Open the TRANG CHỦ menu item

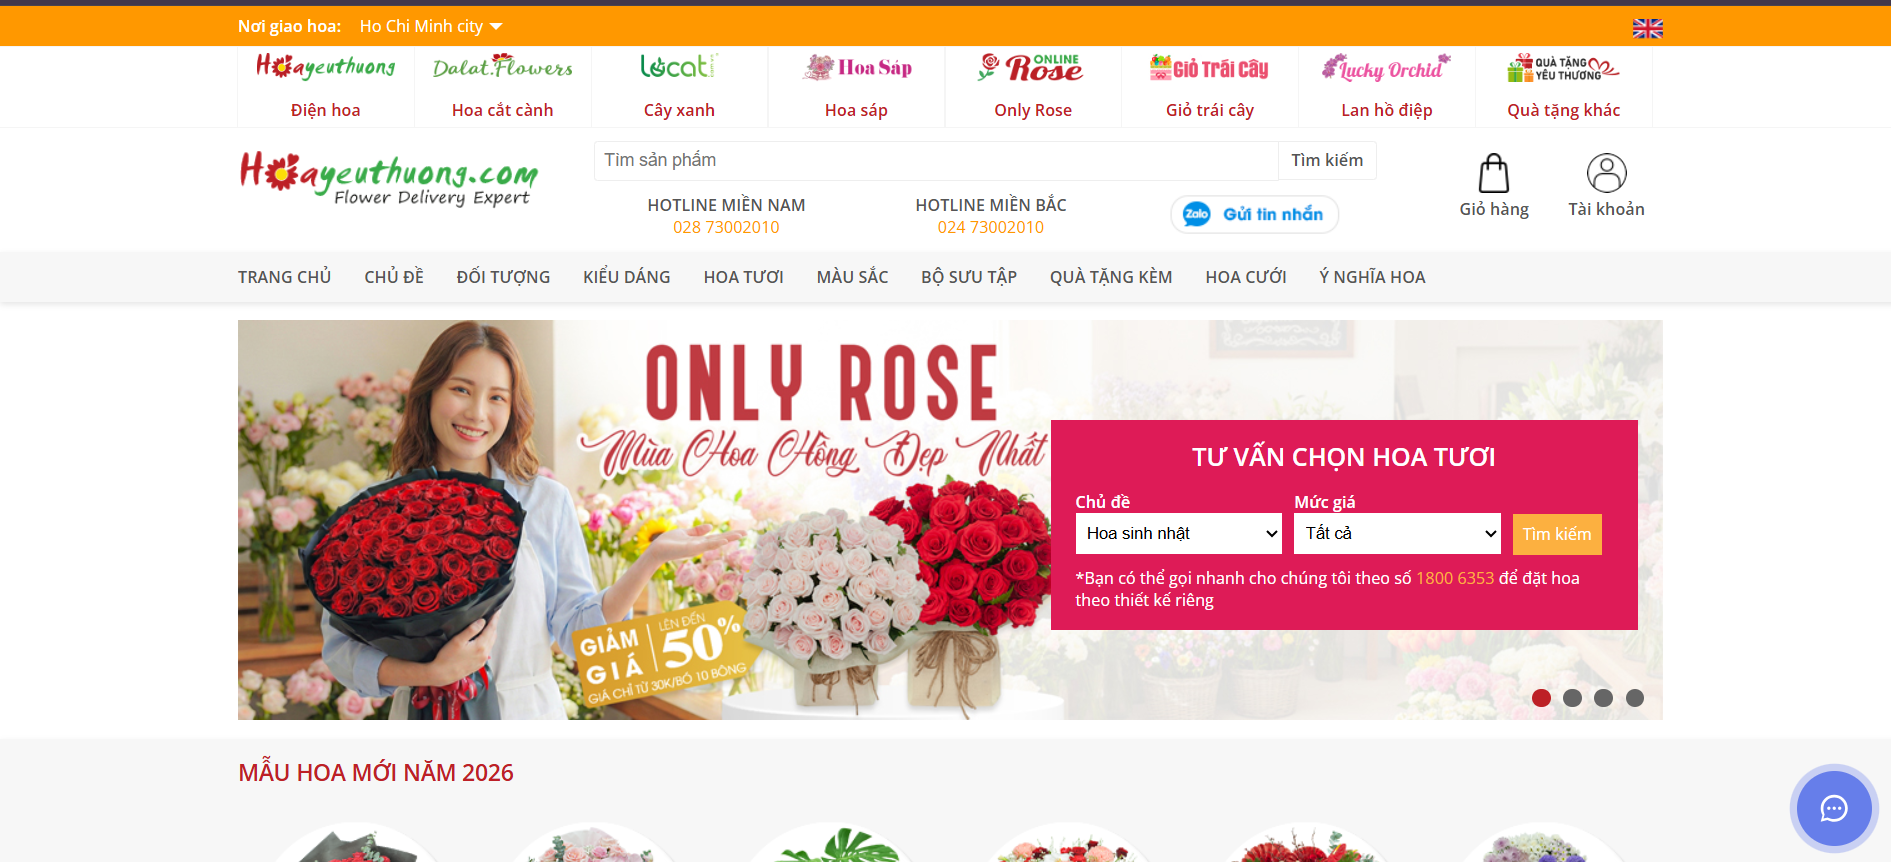285,277
